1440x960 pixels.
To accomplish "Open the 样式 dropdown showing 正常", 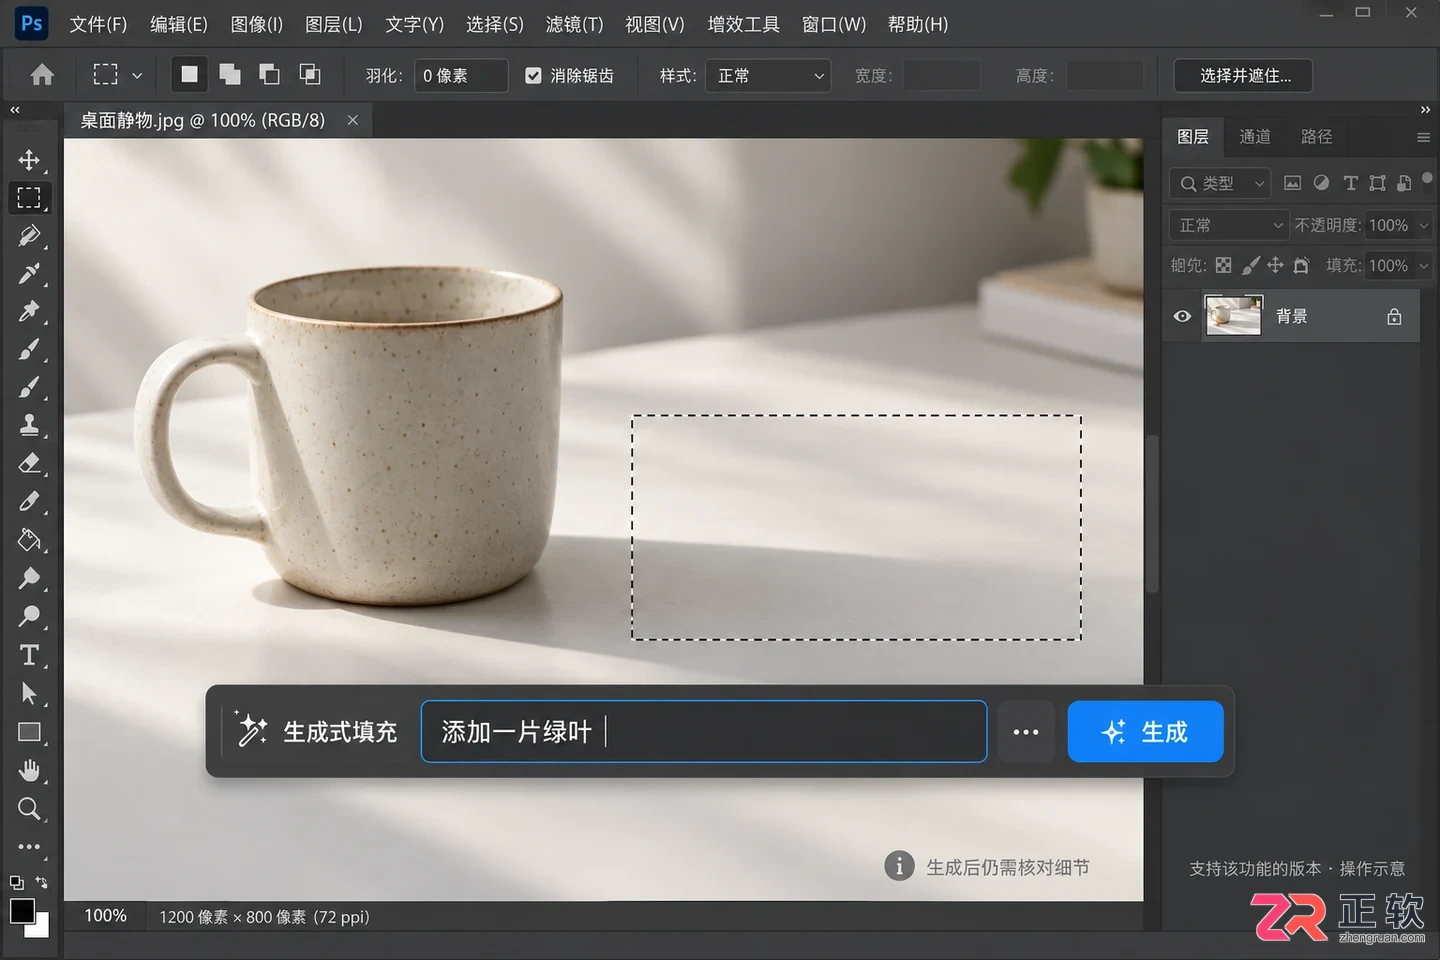I will [768, 75].
